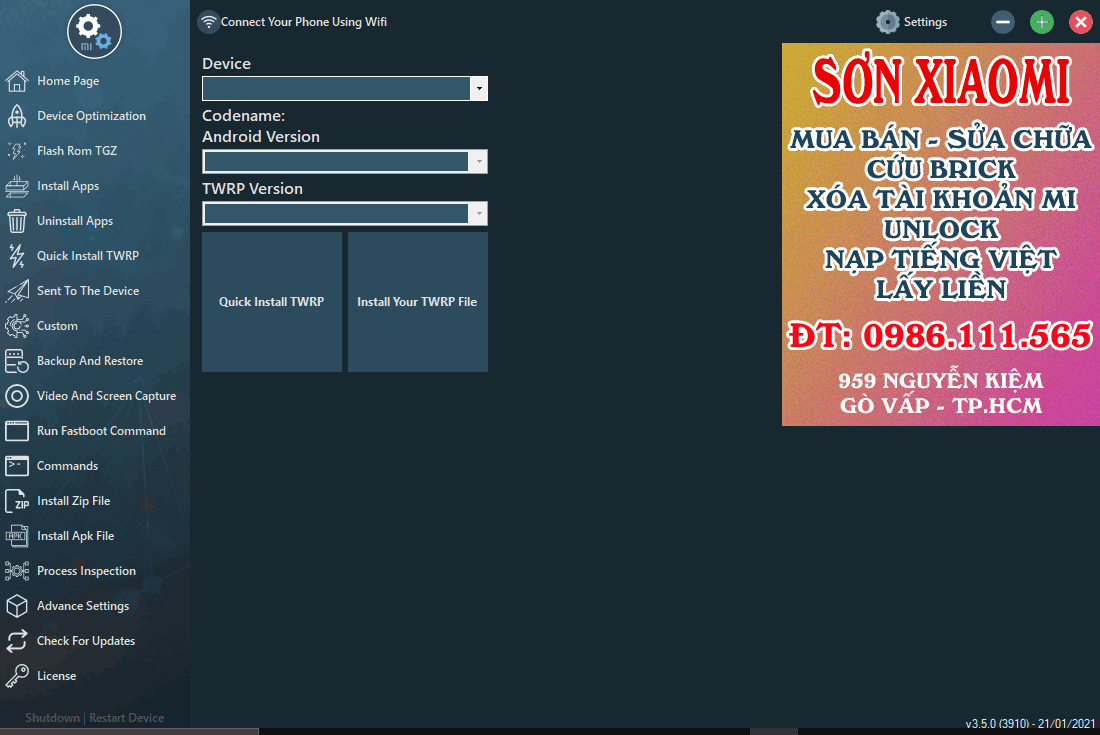Click the Quick Install TWRP lightning icon
Viewport: 1100px width, 735px height.
pos(17,256)
